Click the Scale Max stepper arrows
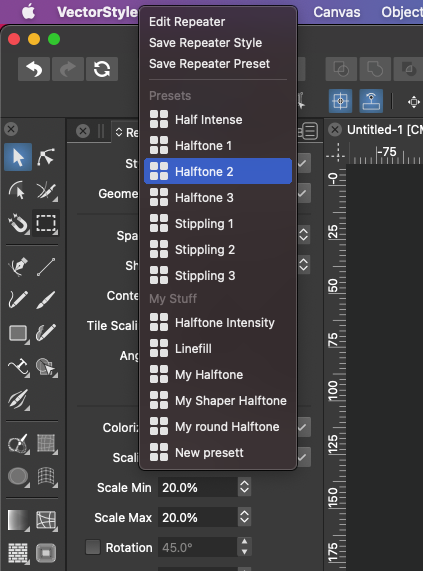Viewport: 423px width, 571px height. (244, 517)
